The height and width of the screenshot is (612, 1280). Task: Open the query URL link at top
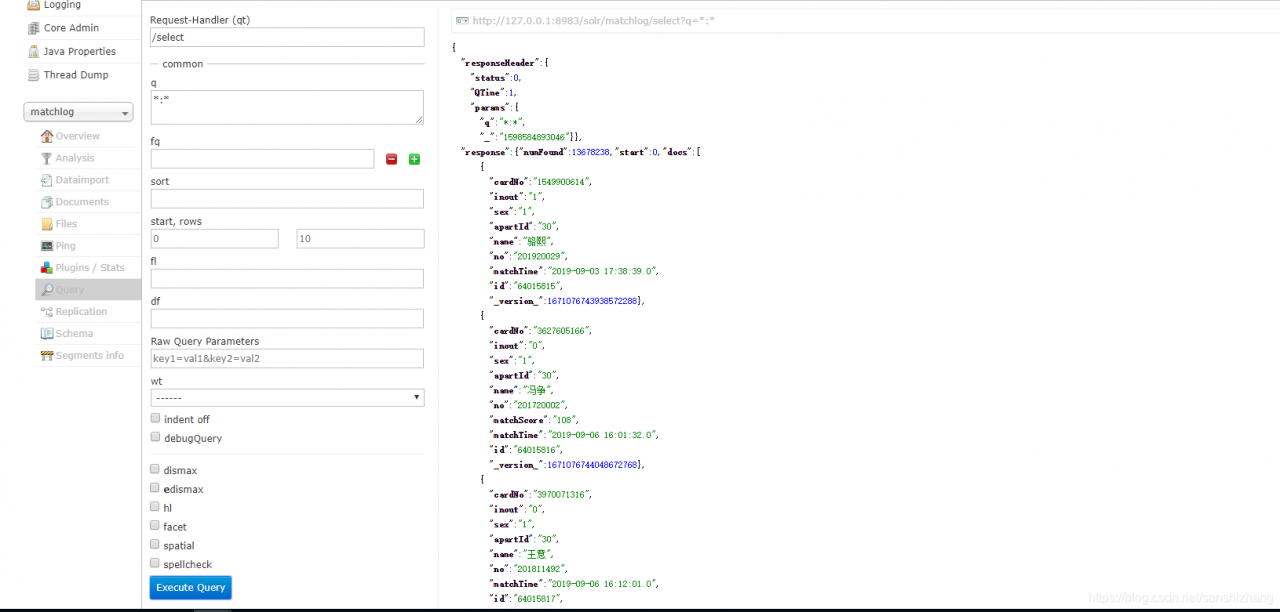[593, 20]
